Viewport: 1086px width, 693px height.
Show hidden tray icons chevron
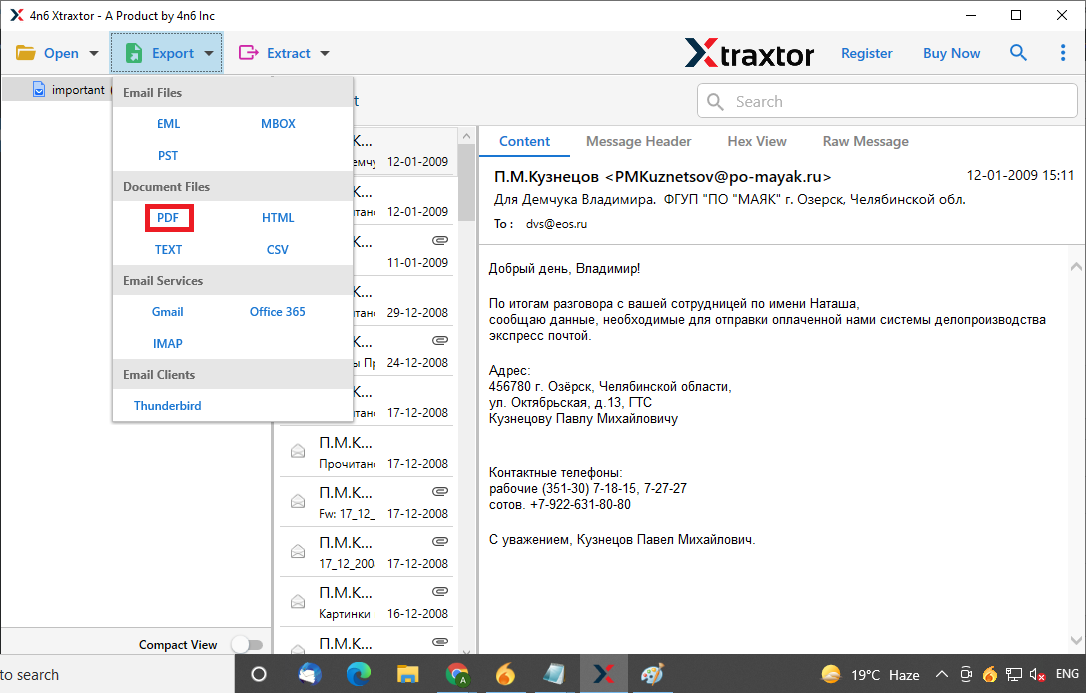pos(941,674)
